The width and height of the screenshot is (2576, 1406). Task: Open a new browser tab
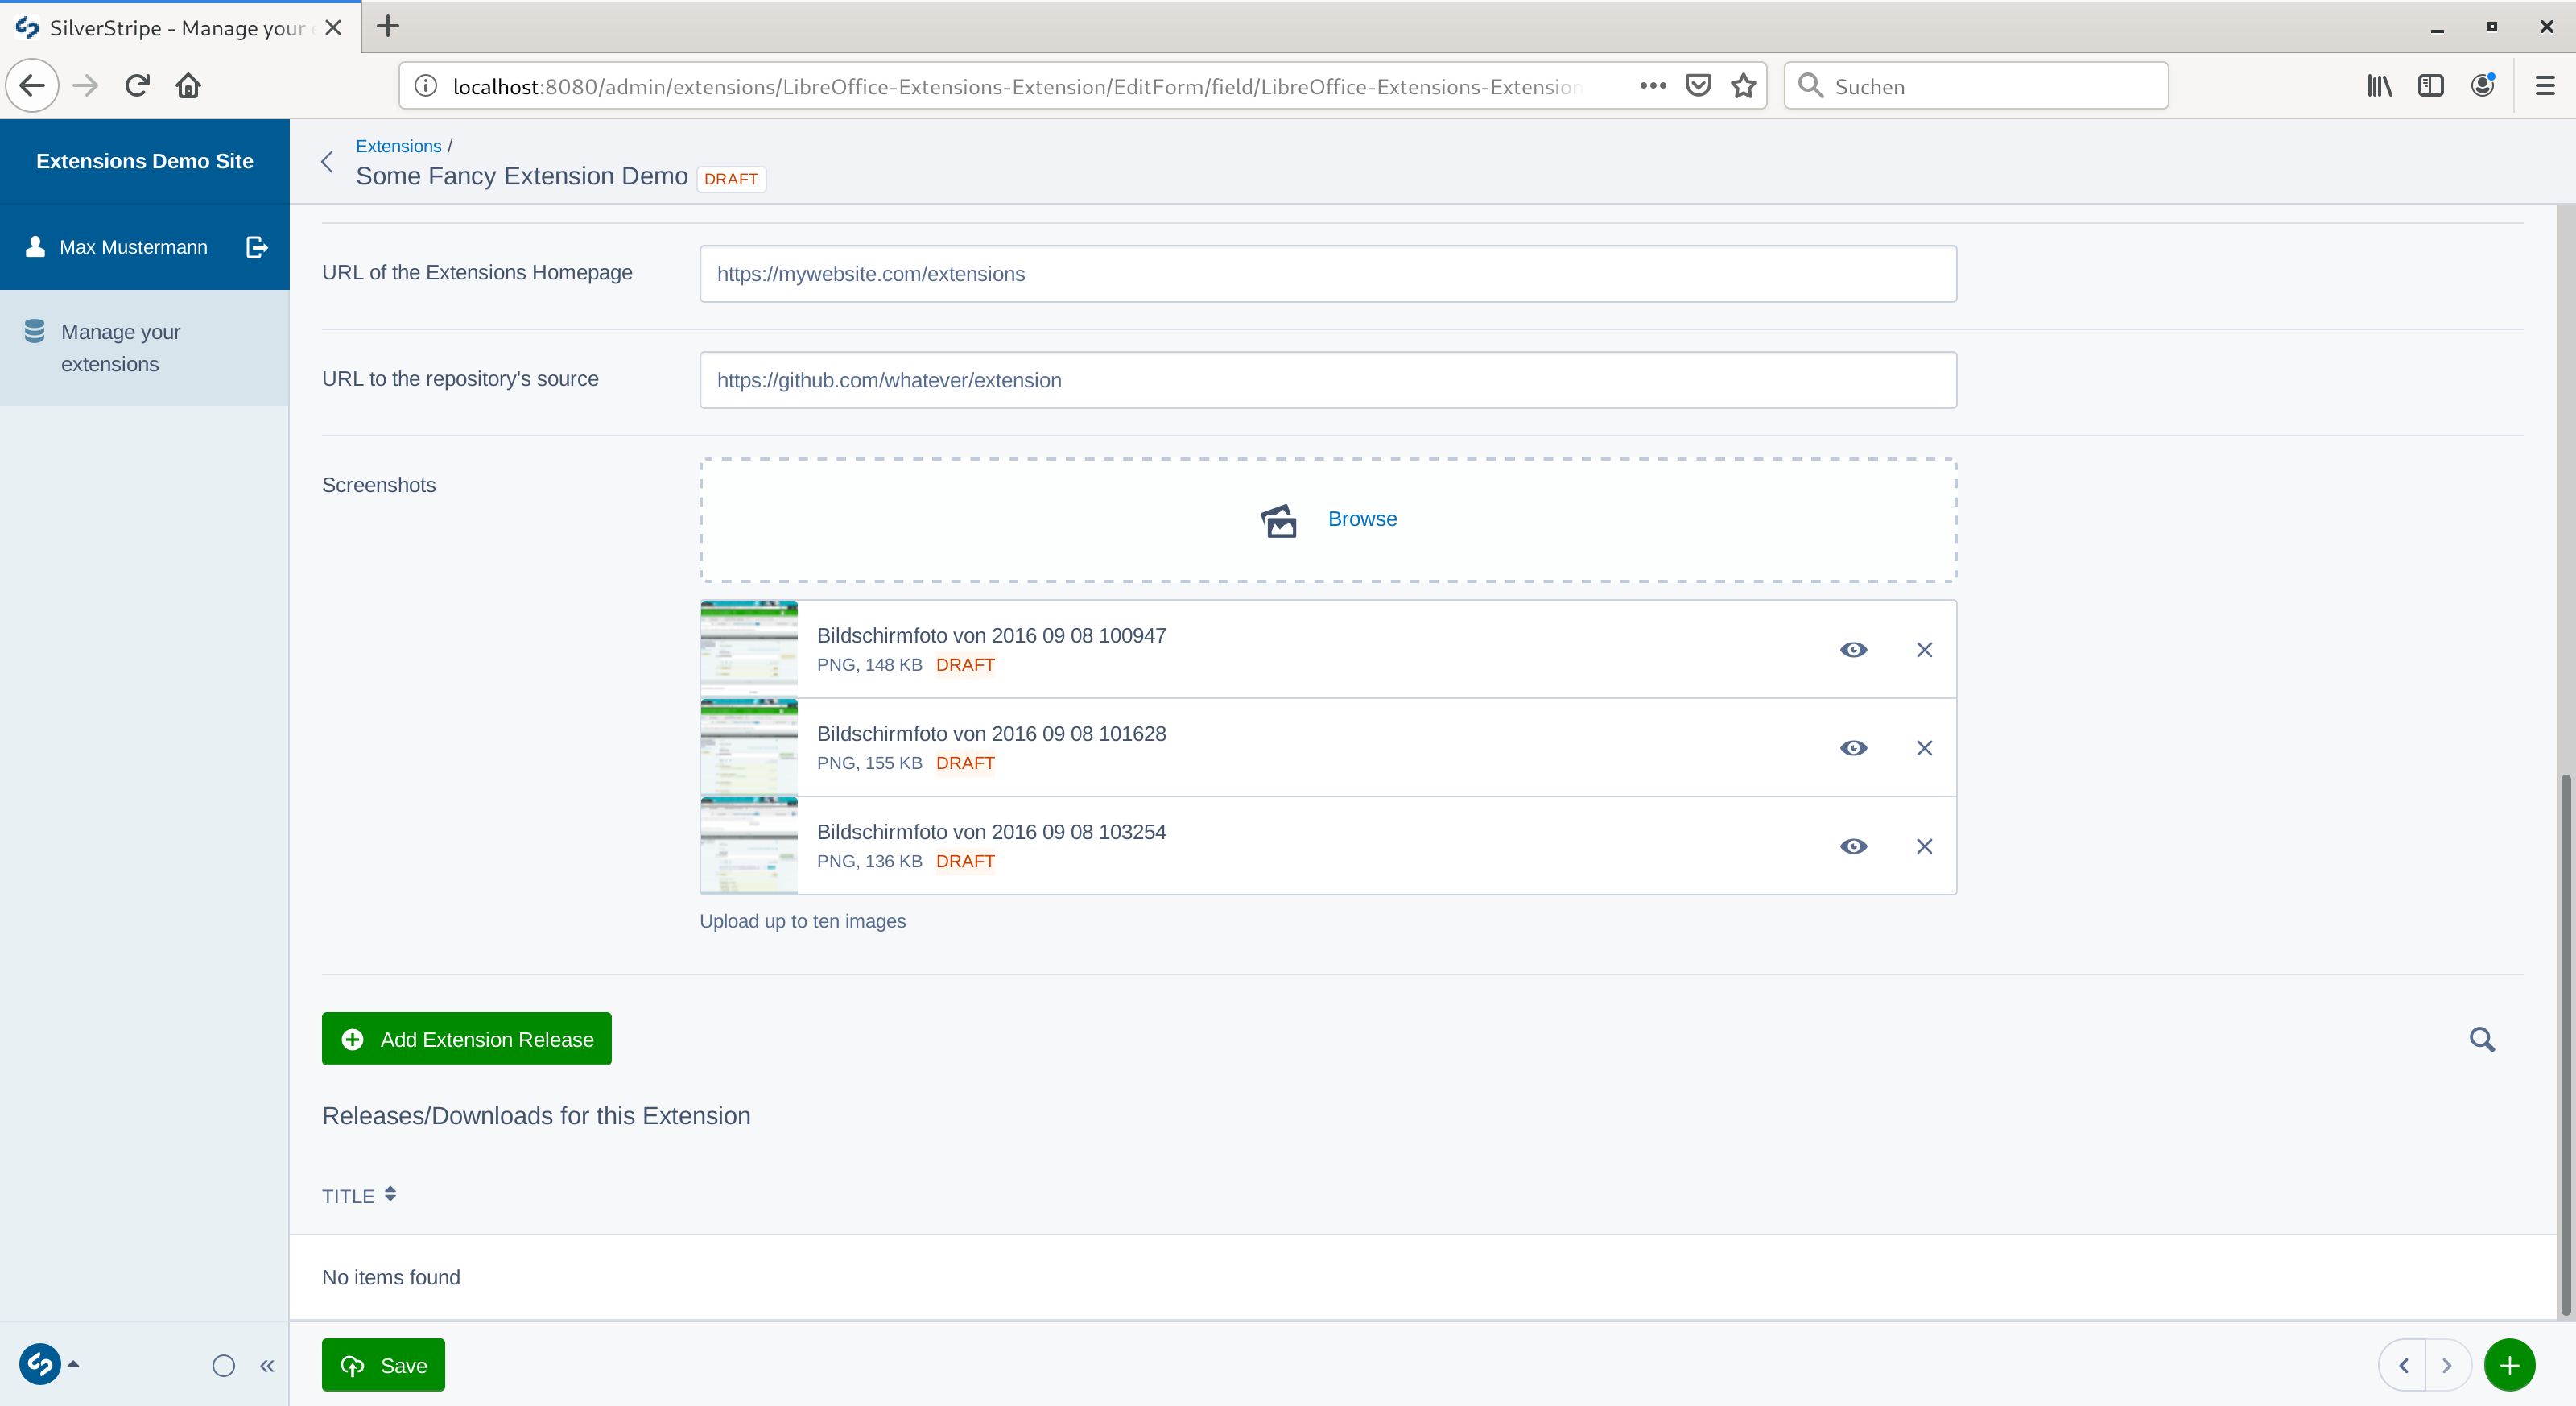click(x=388, y=27)
